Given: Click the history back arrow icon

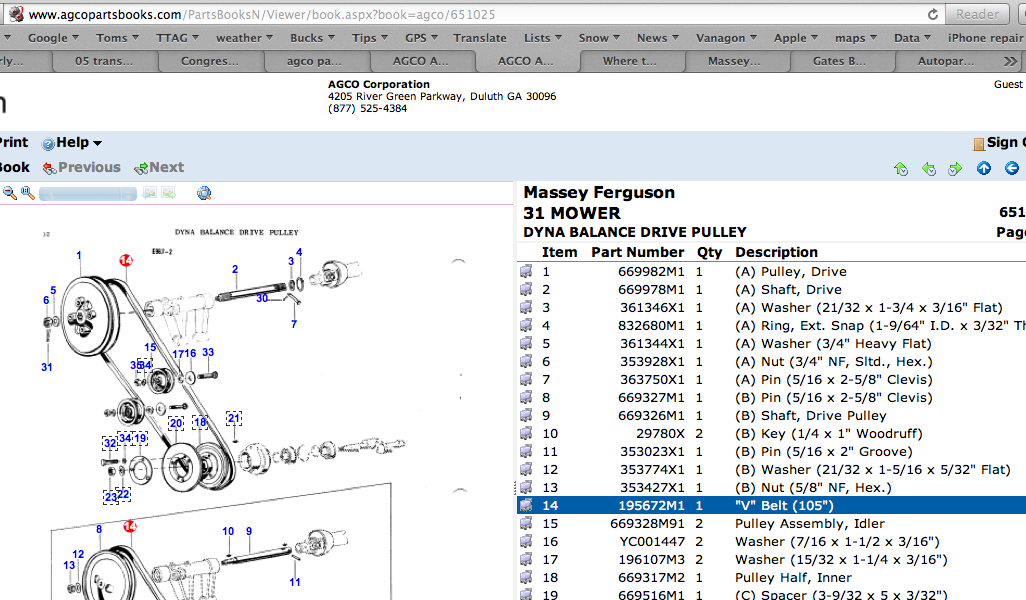Looking at the screenshot, I should (929, 169).
